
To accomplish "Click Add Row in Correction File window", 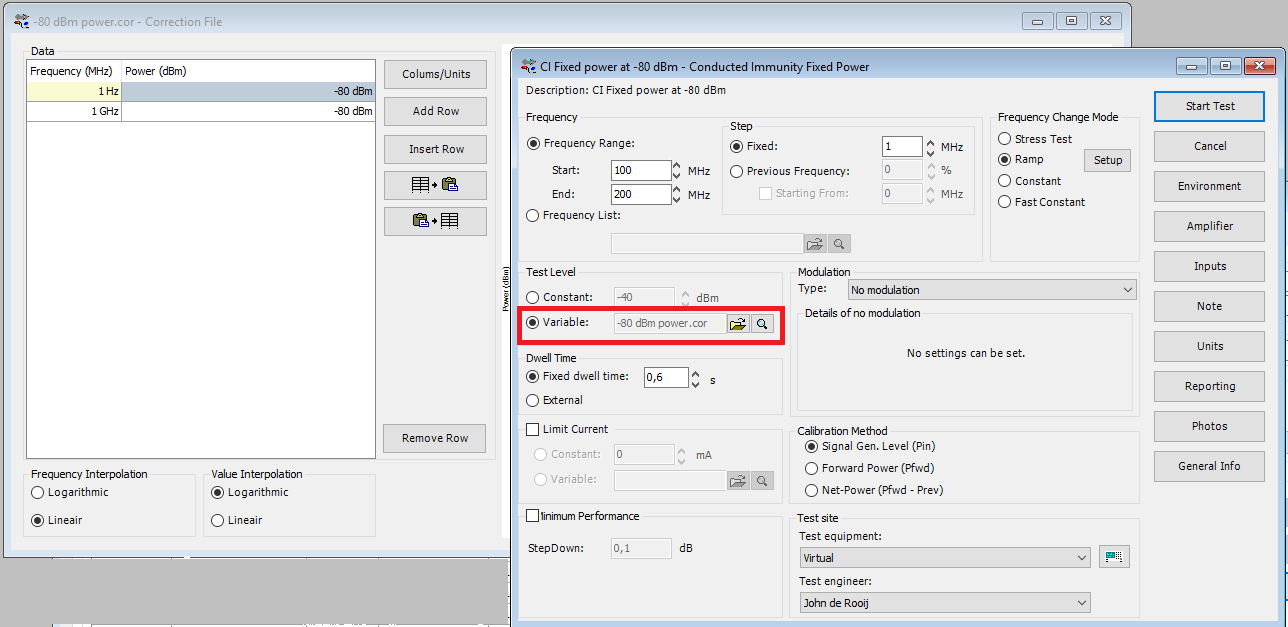I will pos(435,111).
